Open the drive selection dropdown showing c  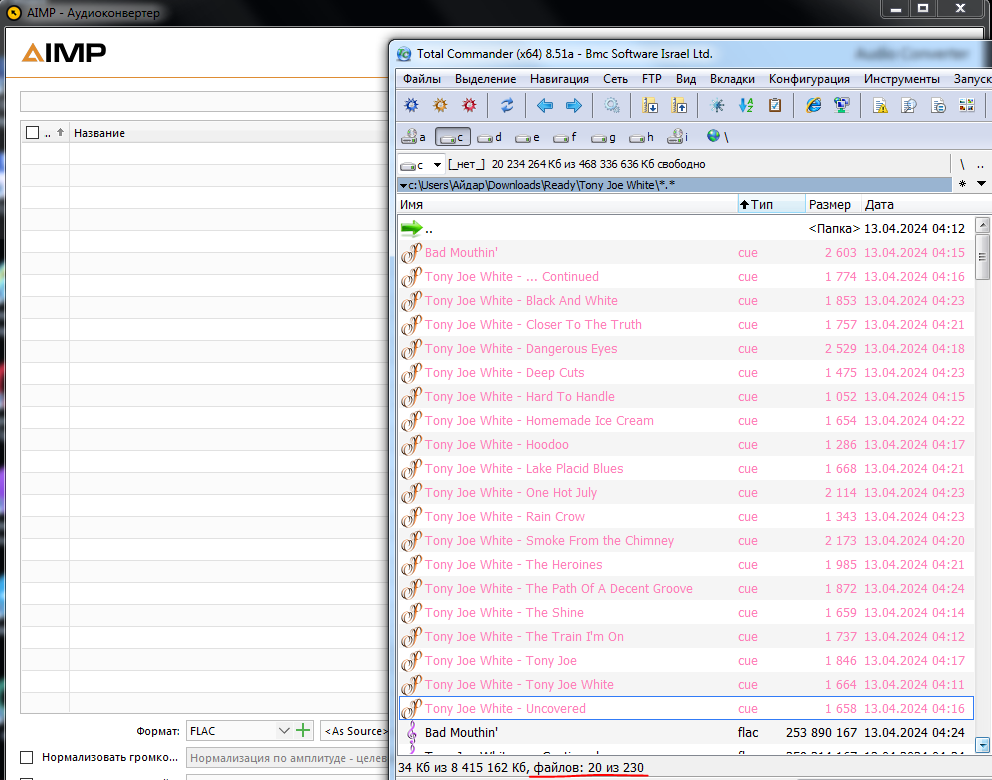coord(421,164)
